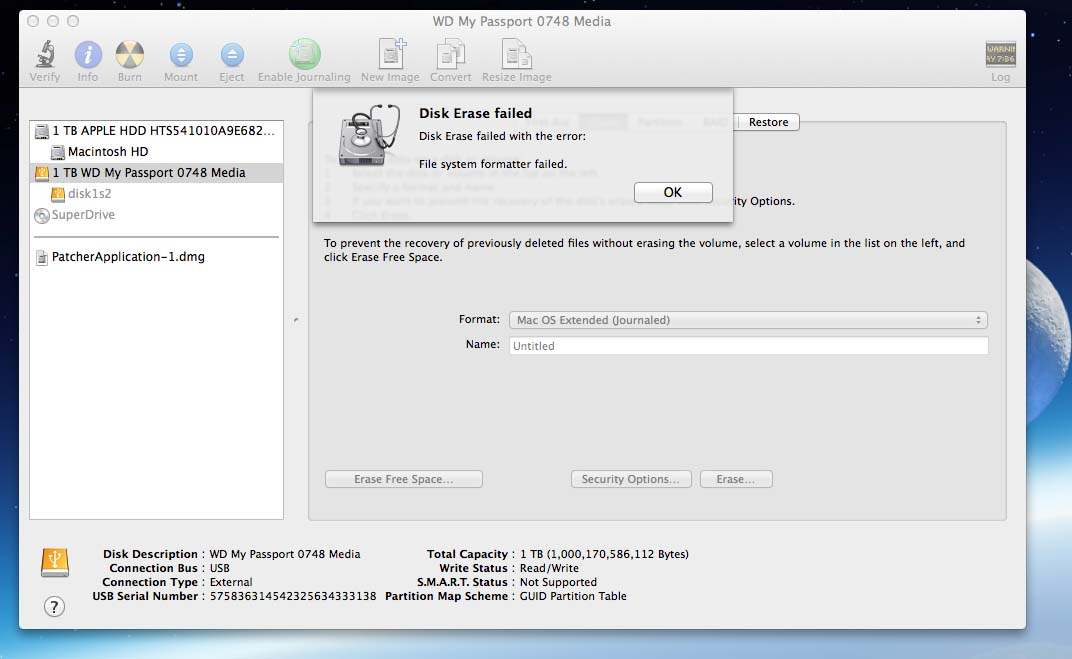Image resolution: width=1072 pixels, height=659 pixels.
Task: Open the Log viewer icon
Action: pos(1000,54)
